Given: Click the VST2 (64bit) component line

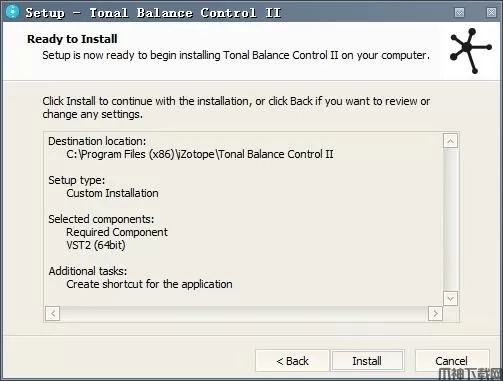Looking at the screenshot, I should (96, 245).
